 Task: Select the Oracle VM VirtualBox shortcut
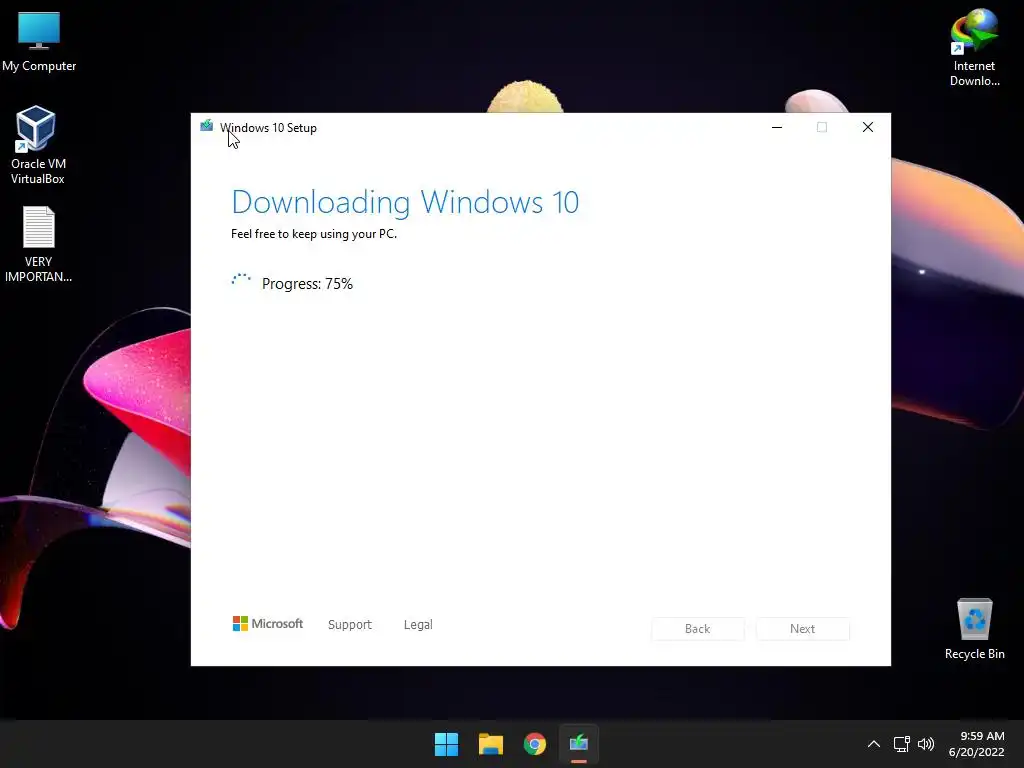(38, 145)
